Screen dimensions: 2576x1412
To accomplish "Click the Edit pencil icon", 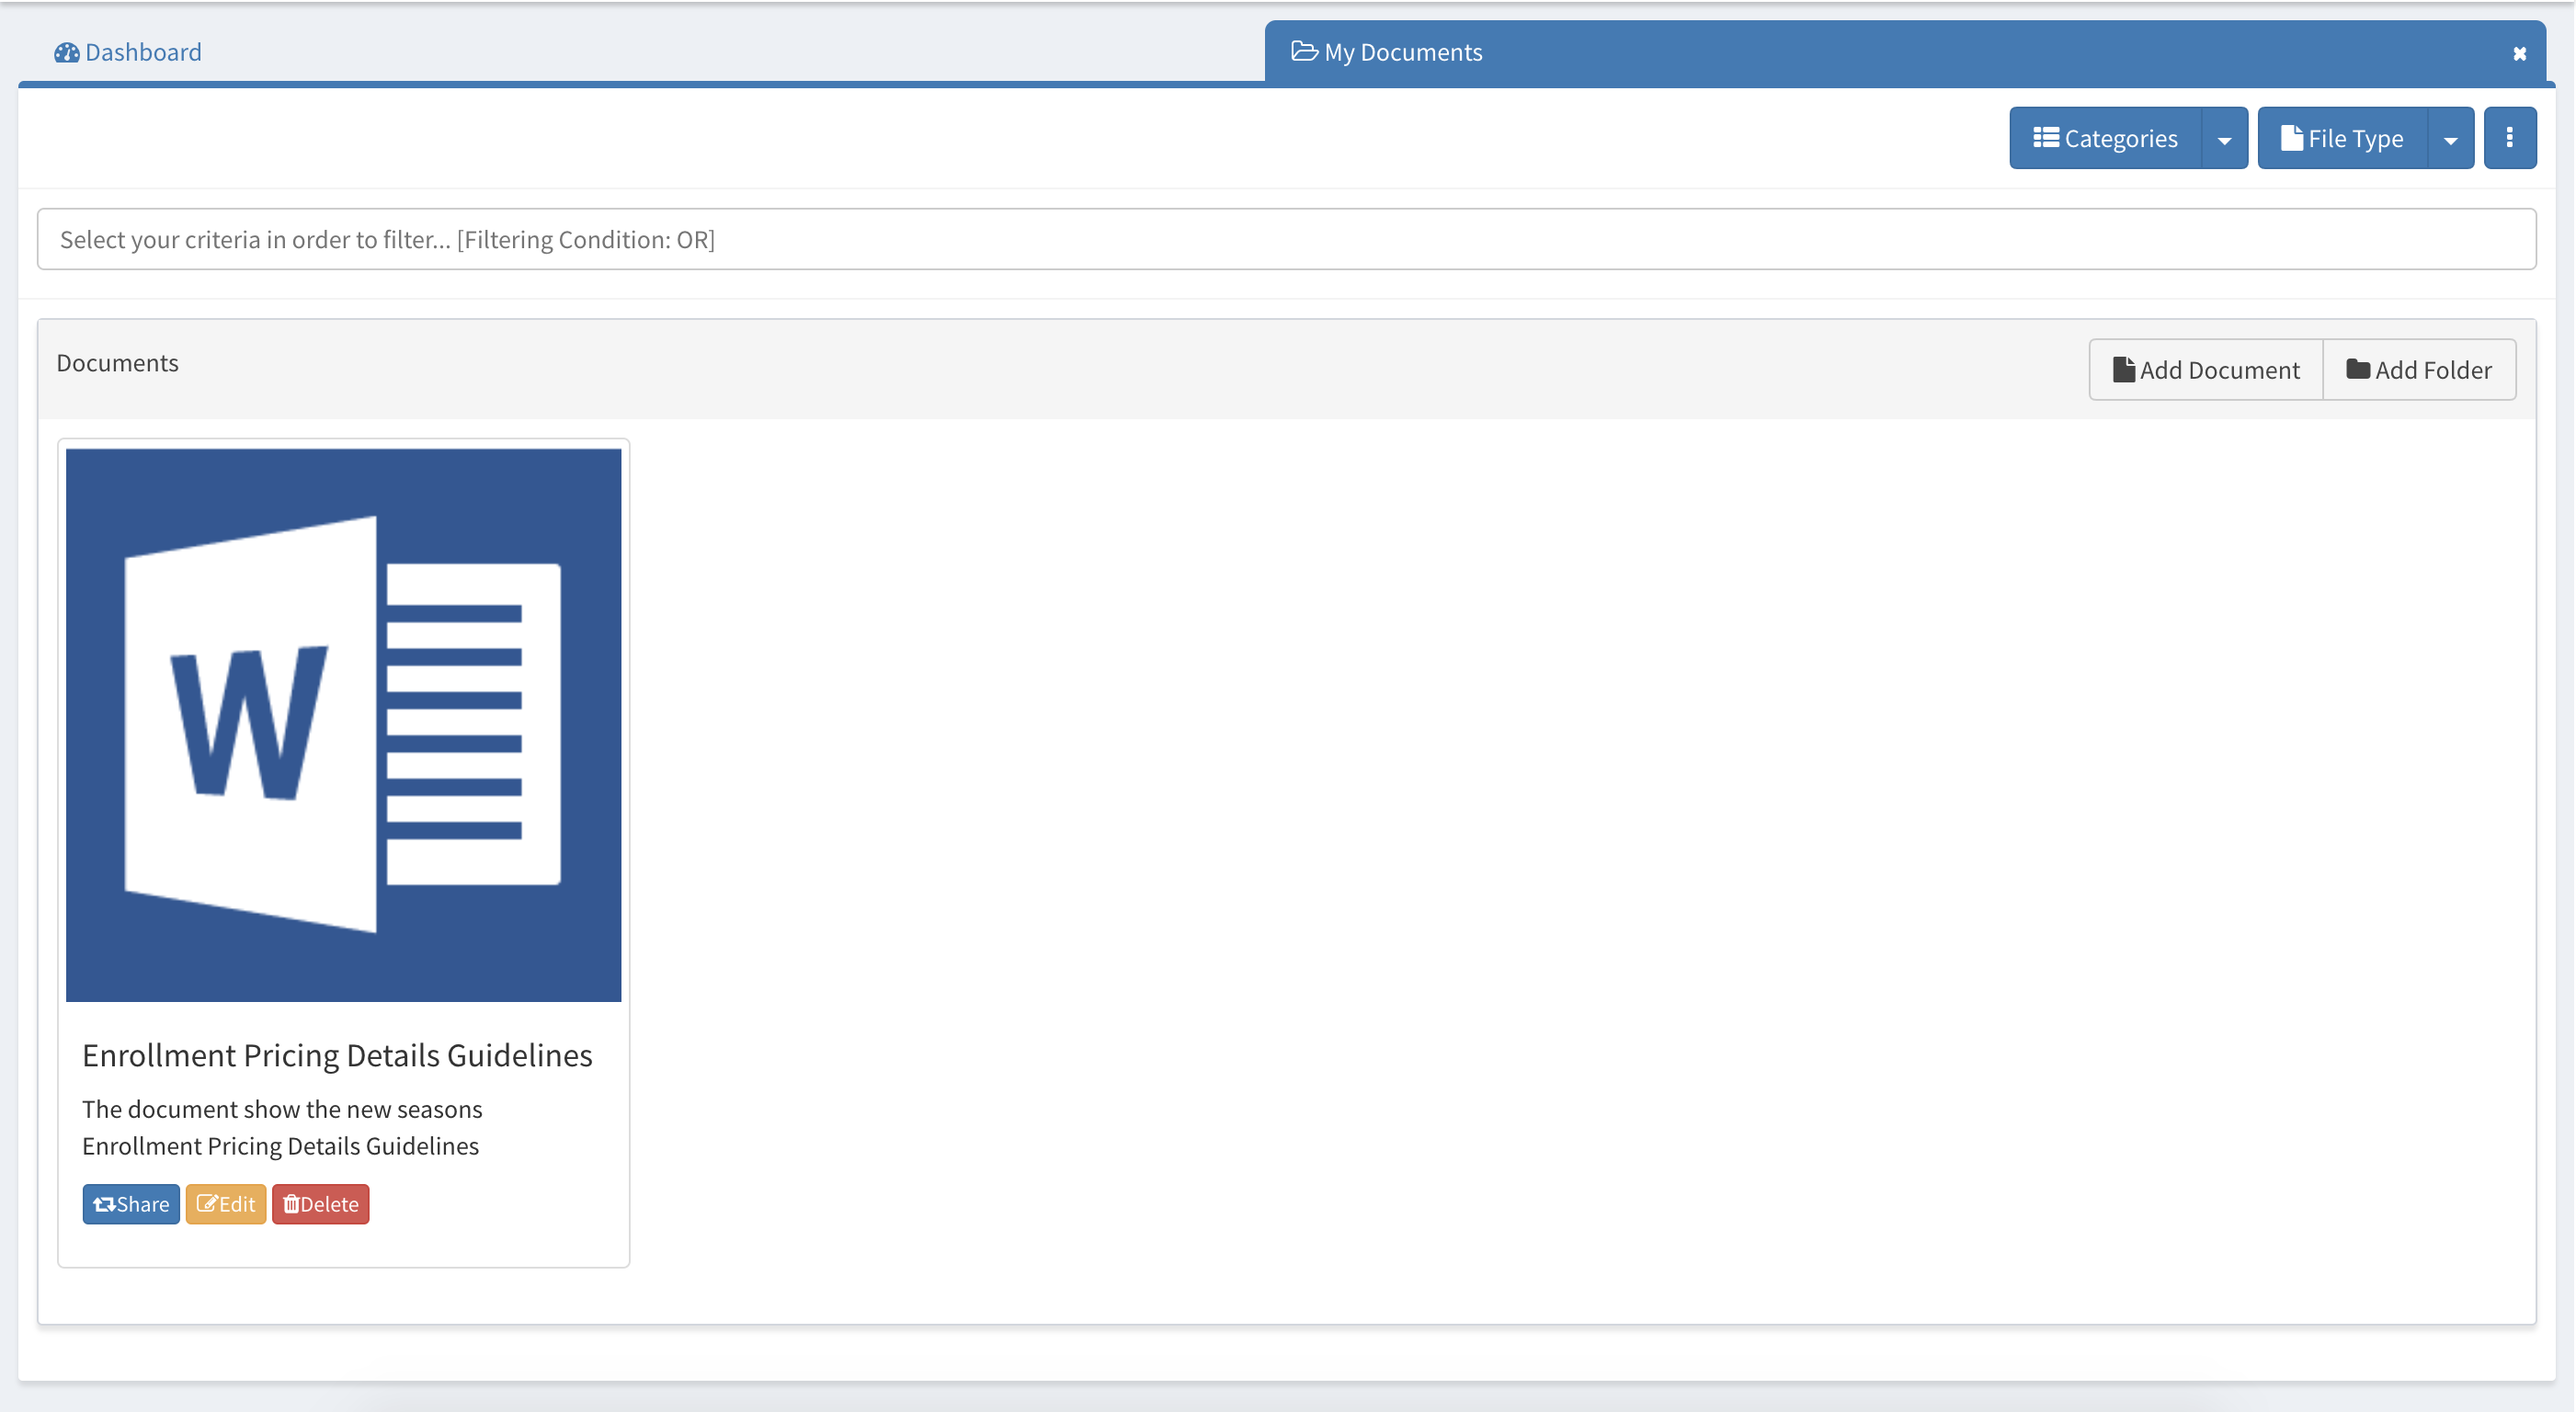I will click(x=206, y=1204).
